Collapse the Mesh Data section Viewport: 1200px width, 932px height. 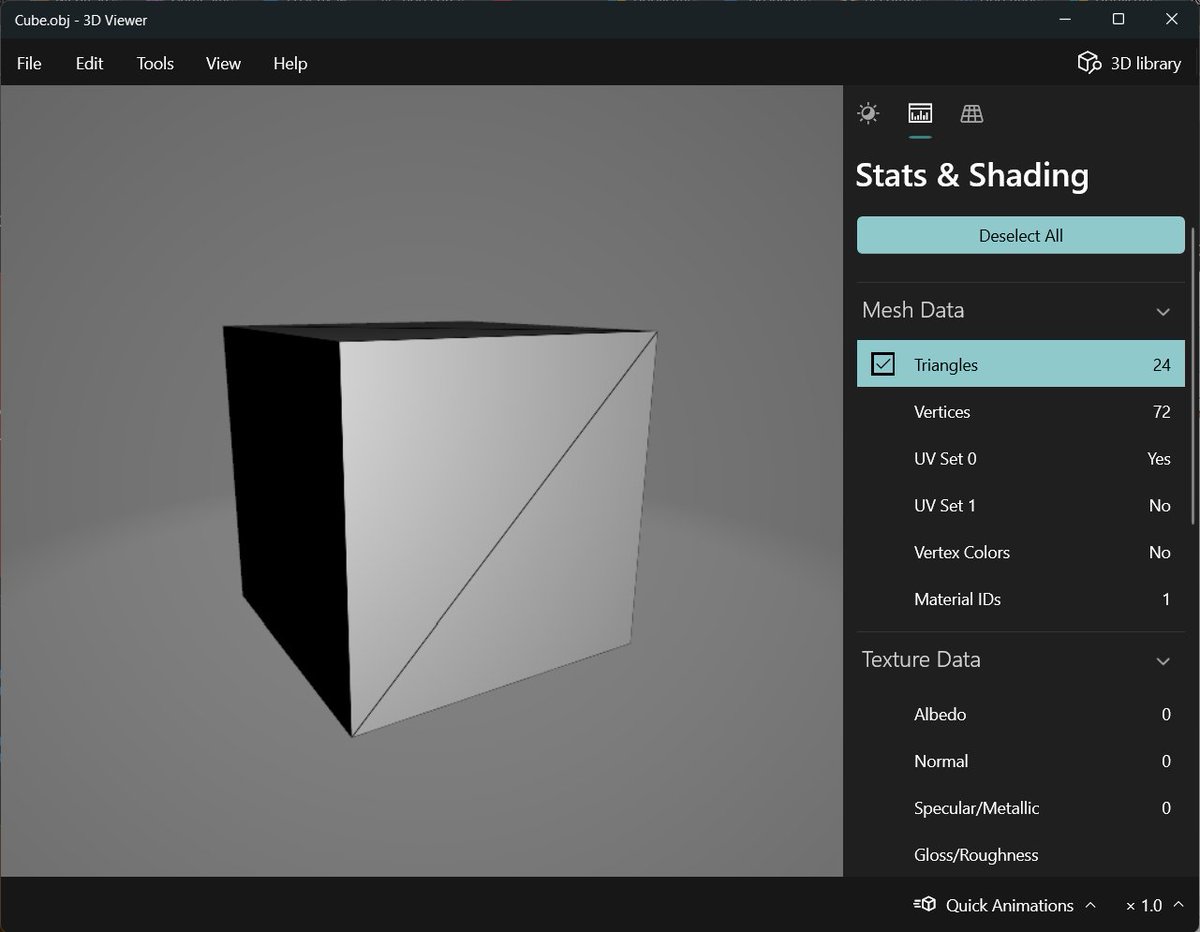1163,312
